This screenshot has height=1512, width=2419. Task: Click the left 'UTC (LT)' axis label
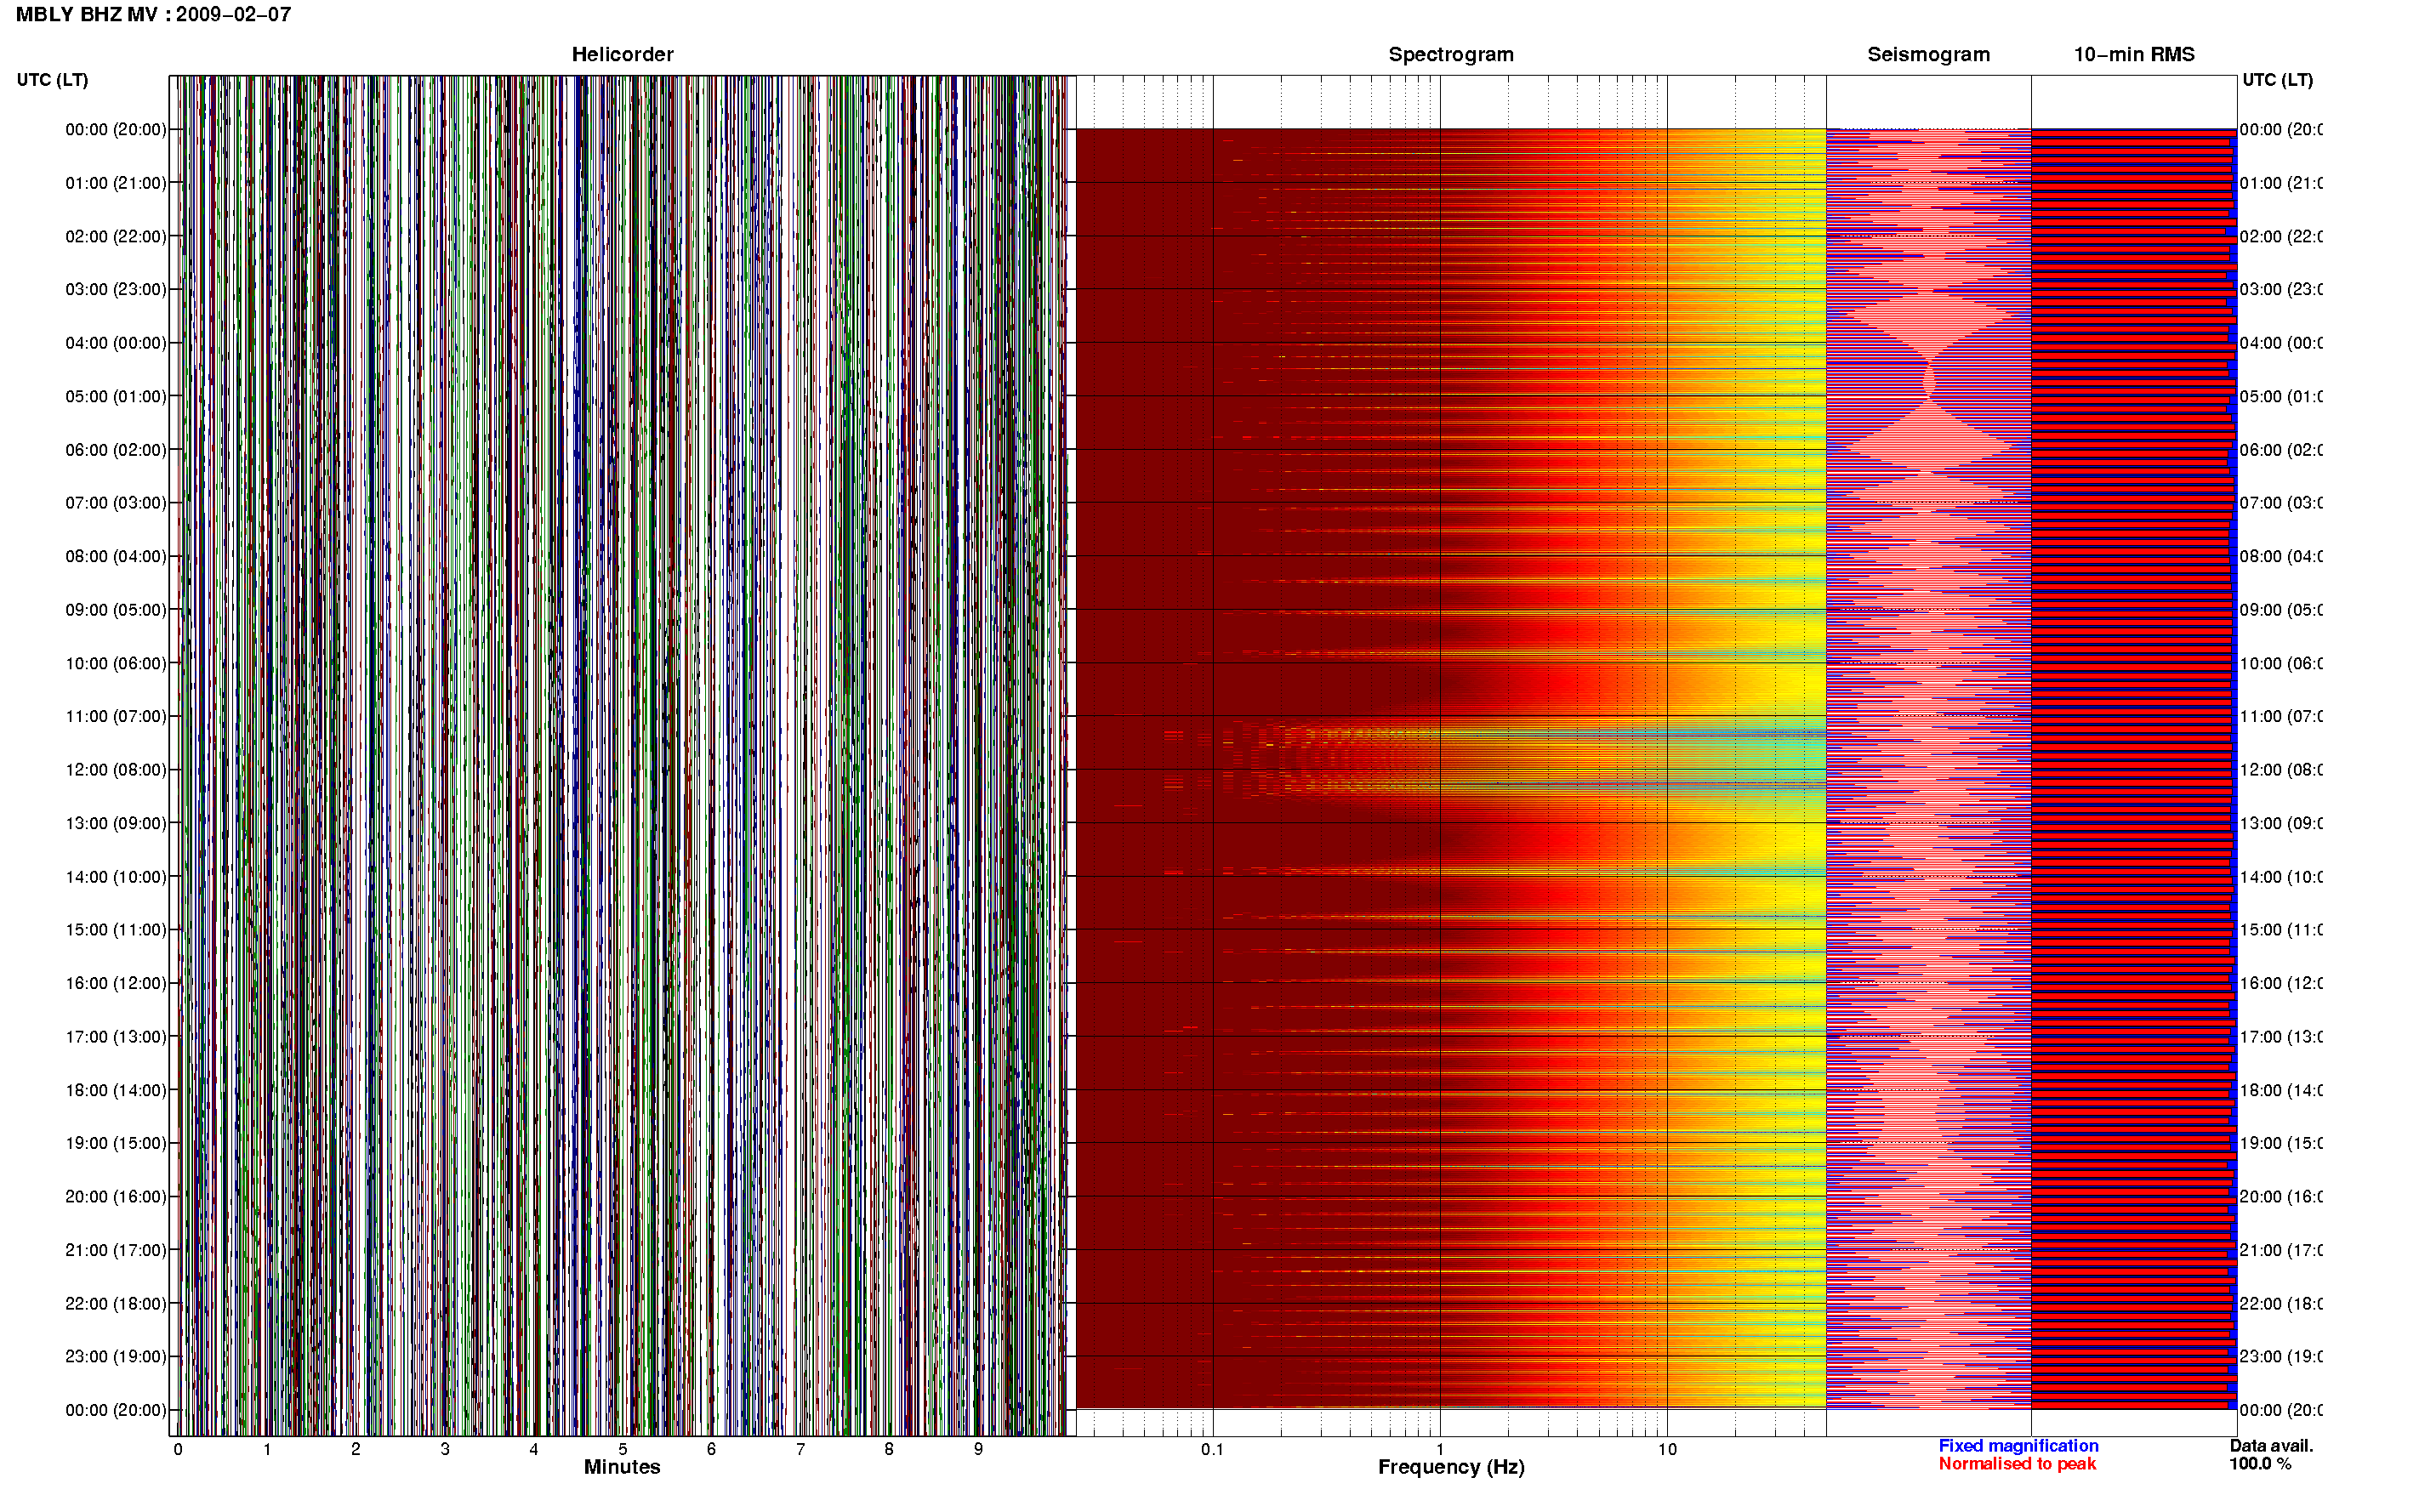52,80
